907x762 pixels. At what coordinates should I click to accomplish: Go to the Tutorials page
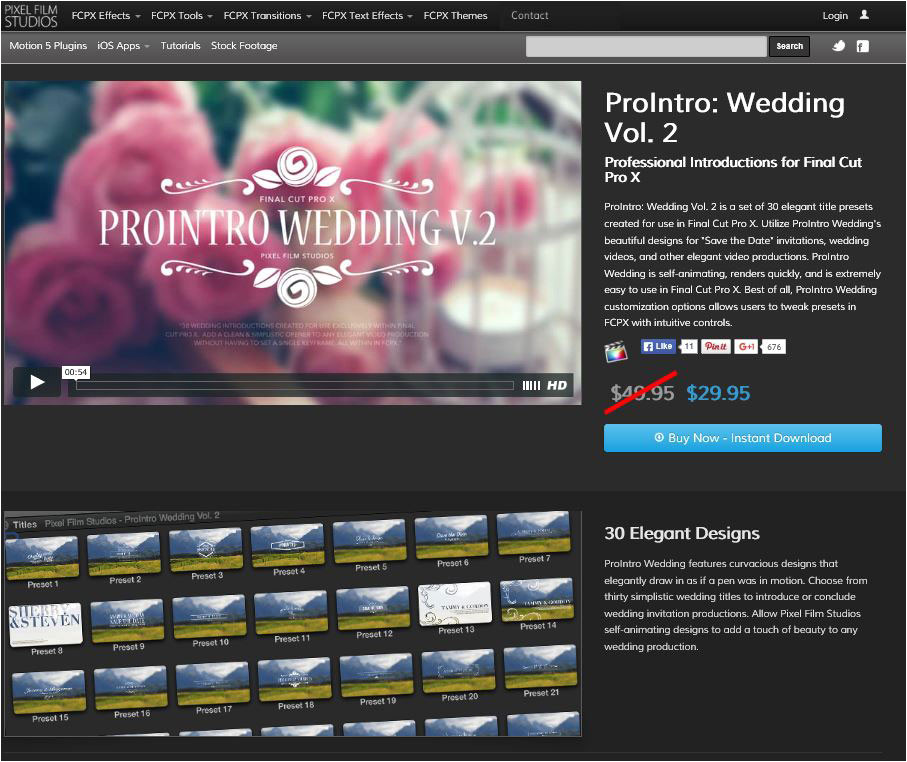180,46
